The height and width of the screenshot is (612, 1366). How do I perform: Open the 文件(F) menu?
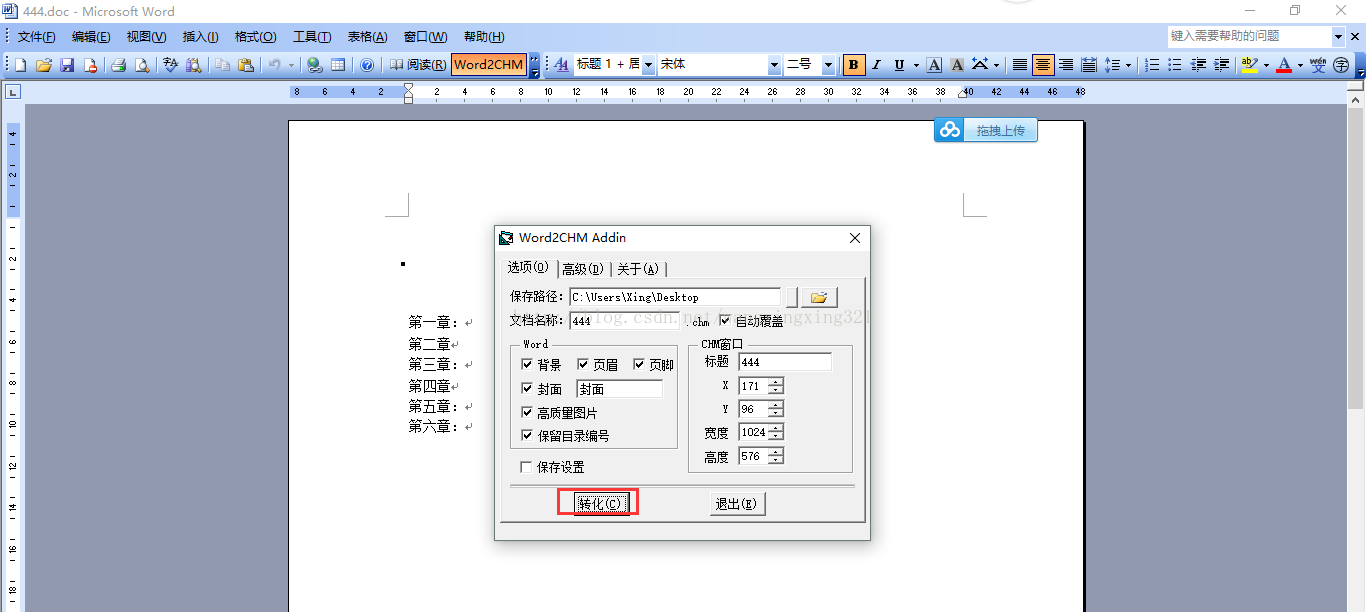(x=37, y=37)
